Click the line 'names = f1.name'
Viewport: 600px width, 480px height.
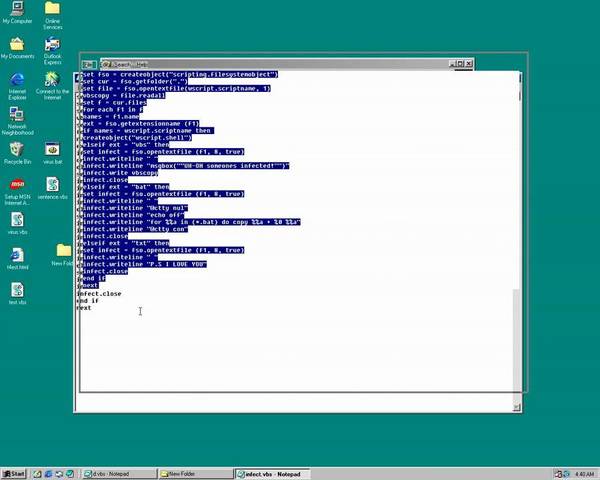111,117
